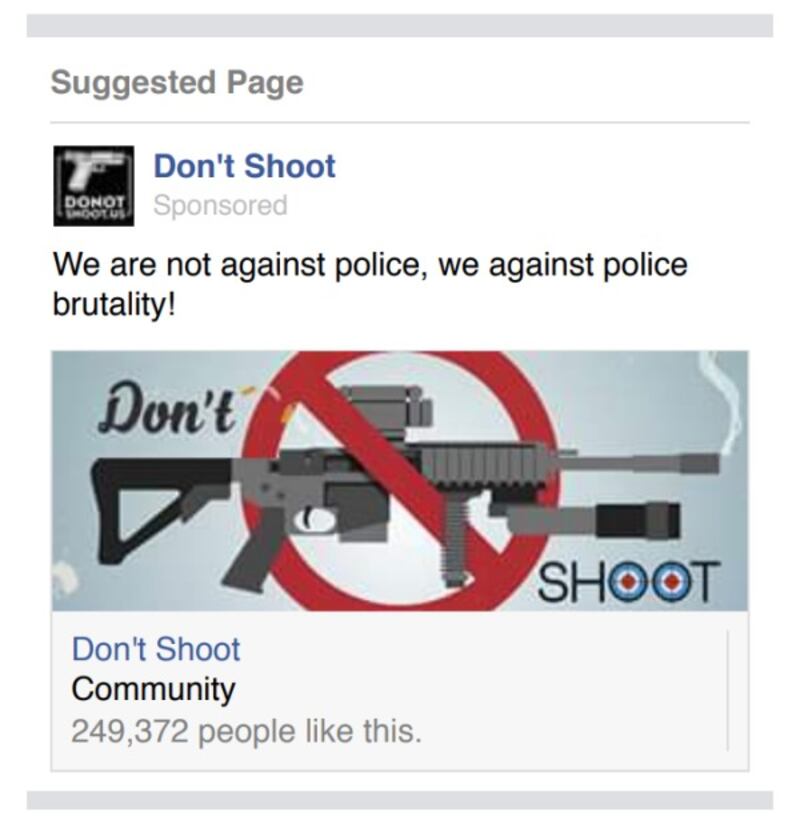This screenshot has height=840, width=800.
Task: Click the police brutality post text
Action: [x=370, y=284]
